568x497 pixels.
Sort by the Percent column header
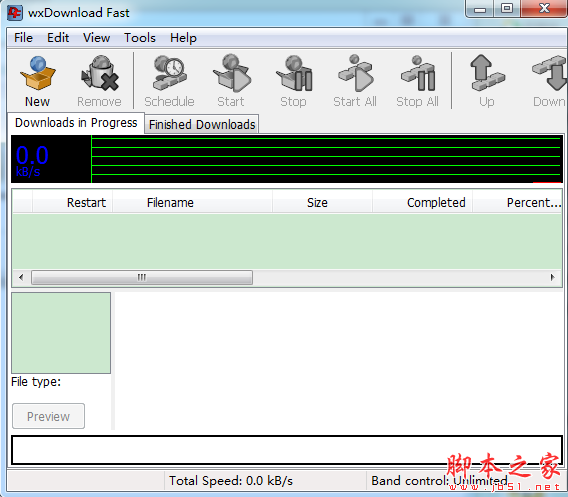(517, 202)
